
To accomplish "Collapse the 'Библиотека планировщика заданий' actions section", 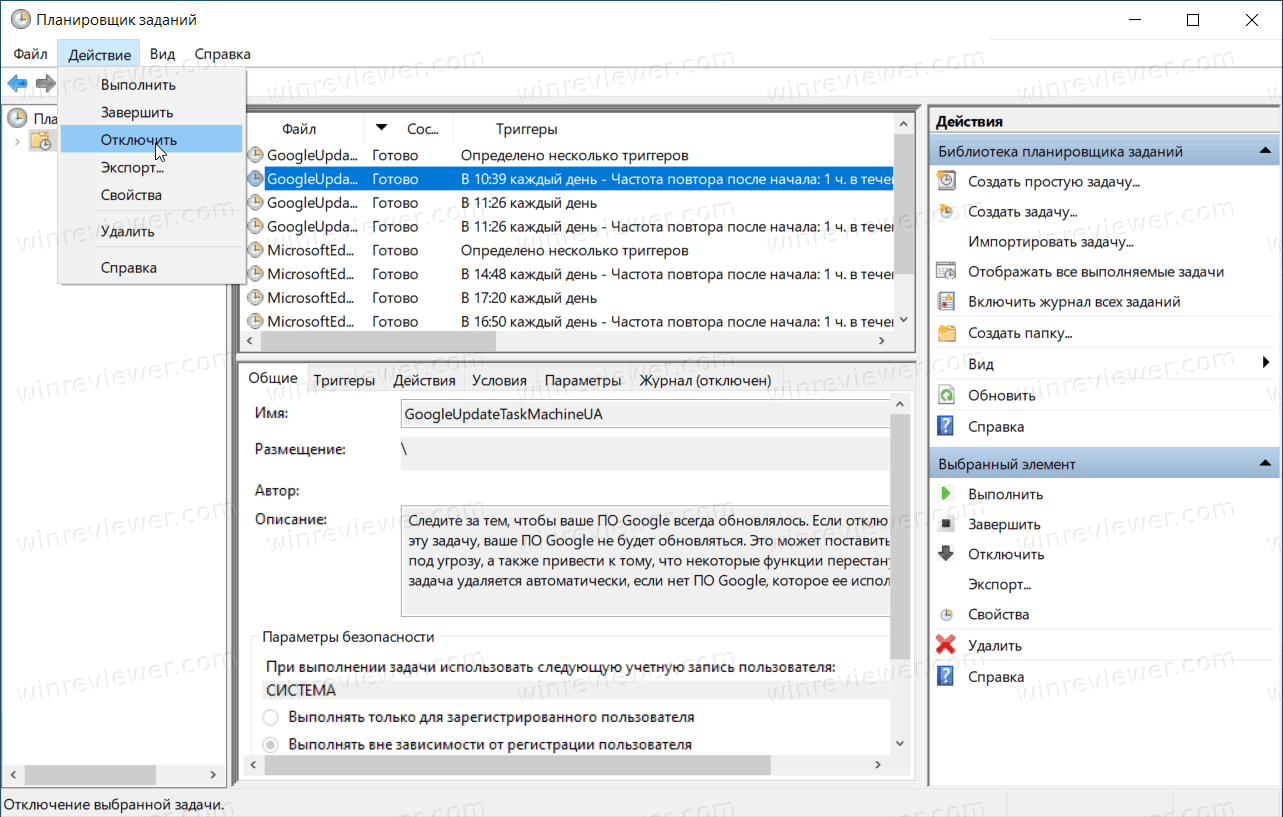I will click(x=1265, y=151).
